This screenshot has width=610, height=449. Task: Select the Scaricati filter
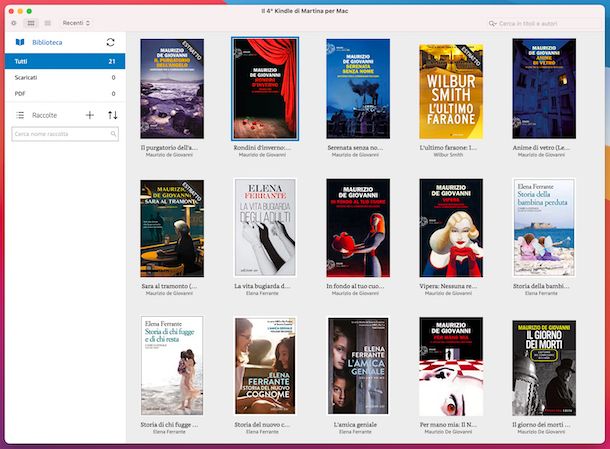[x=65, y=77]
